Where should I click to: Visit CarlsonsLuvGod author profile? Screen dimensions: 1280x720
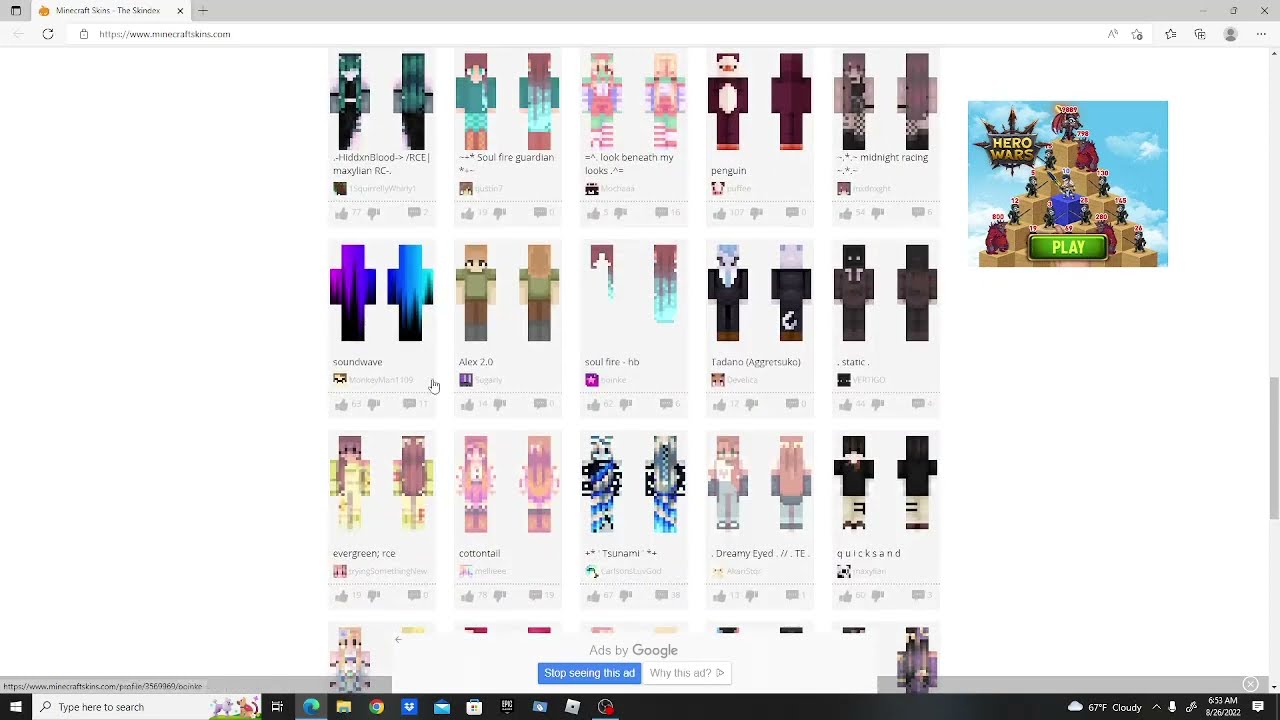pyautogui.click(x=631, y=571)
